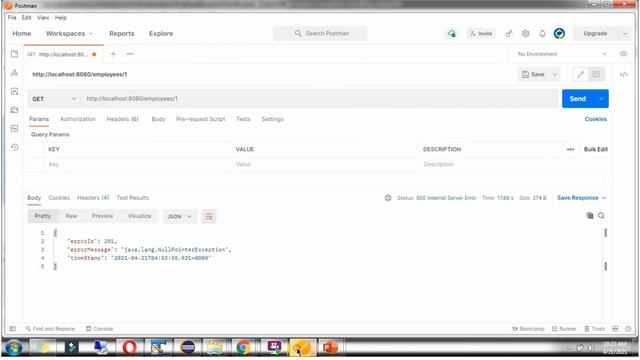This screenshot has width=640, height=360.
Task: Toggle the sidebar icon in status bar
Action: click(x=13, y=329)
